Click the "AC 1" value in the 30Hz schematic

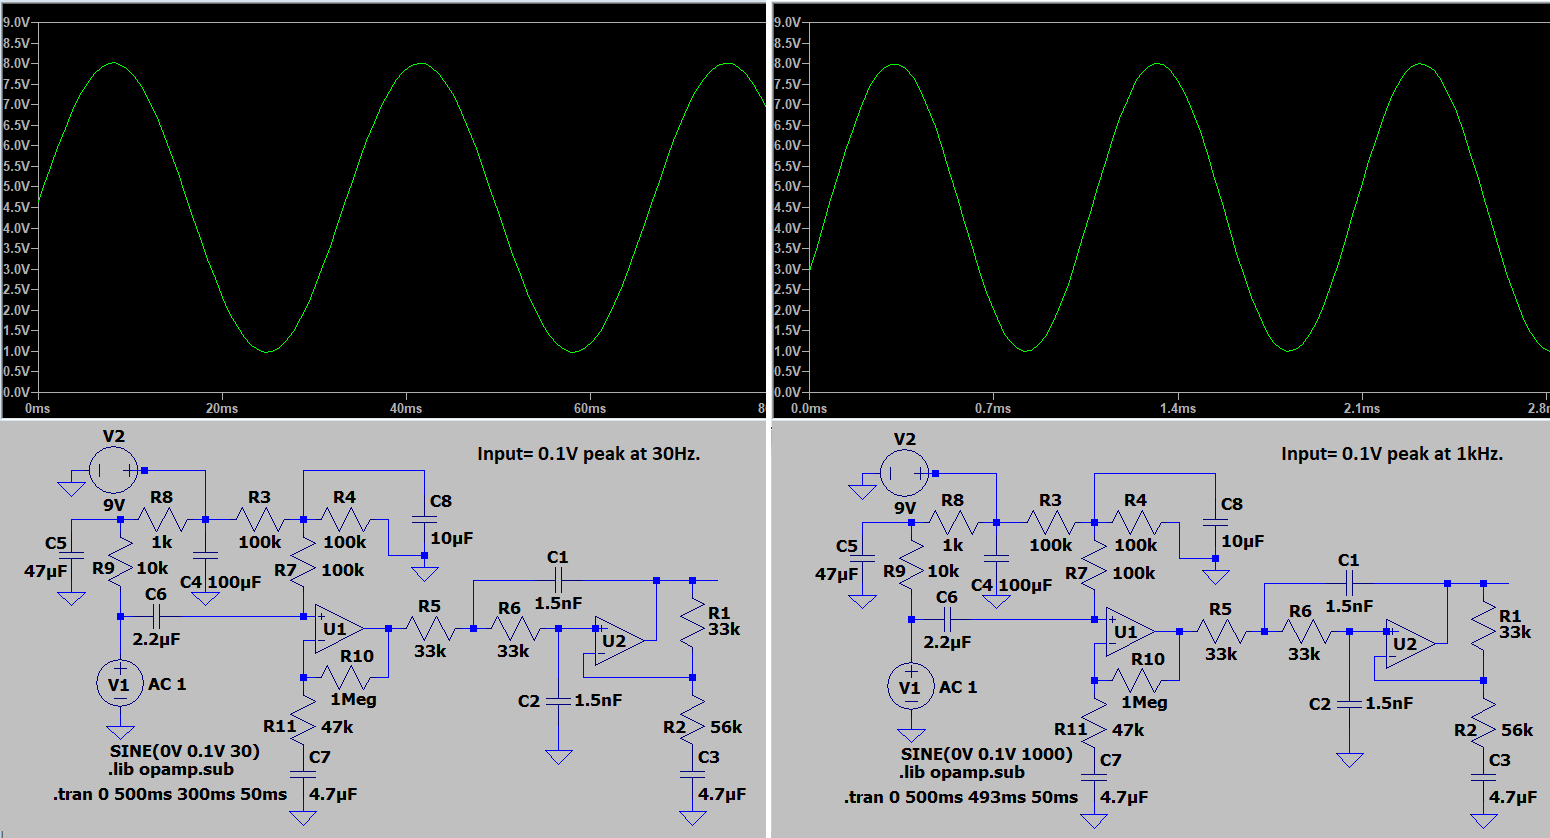pos(167,685)
